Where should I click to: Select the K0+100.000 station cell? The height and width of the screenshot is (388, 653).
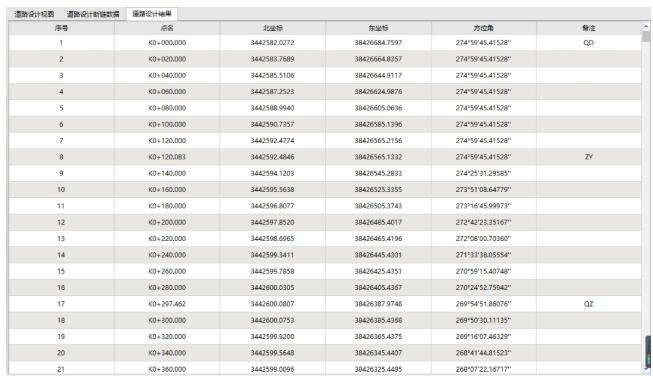tap(167, 124)
